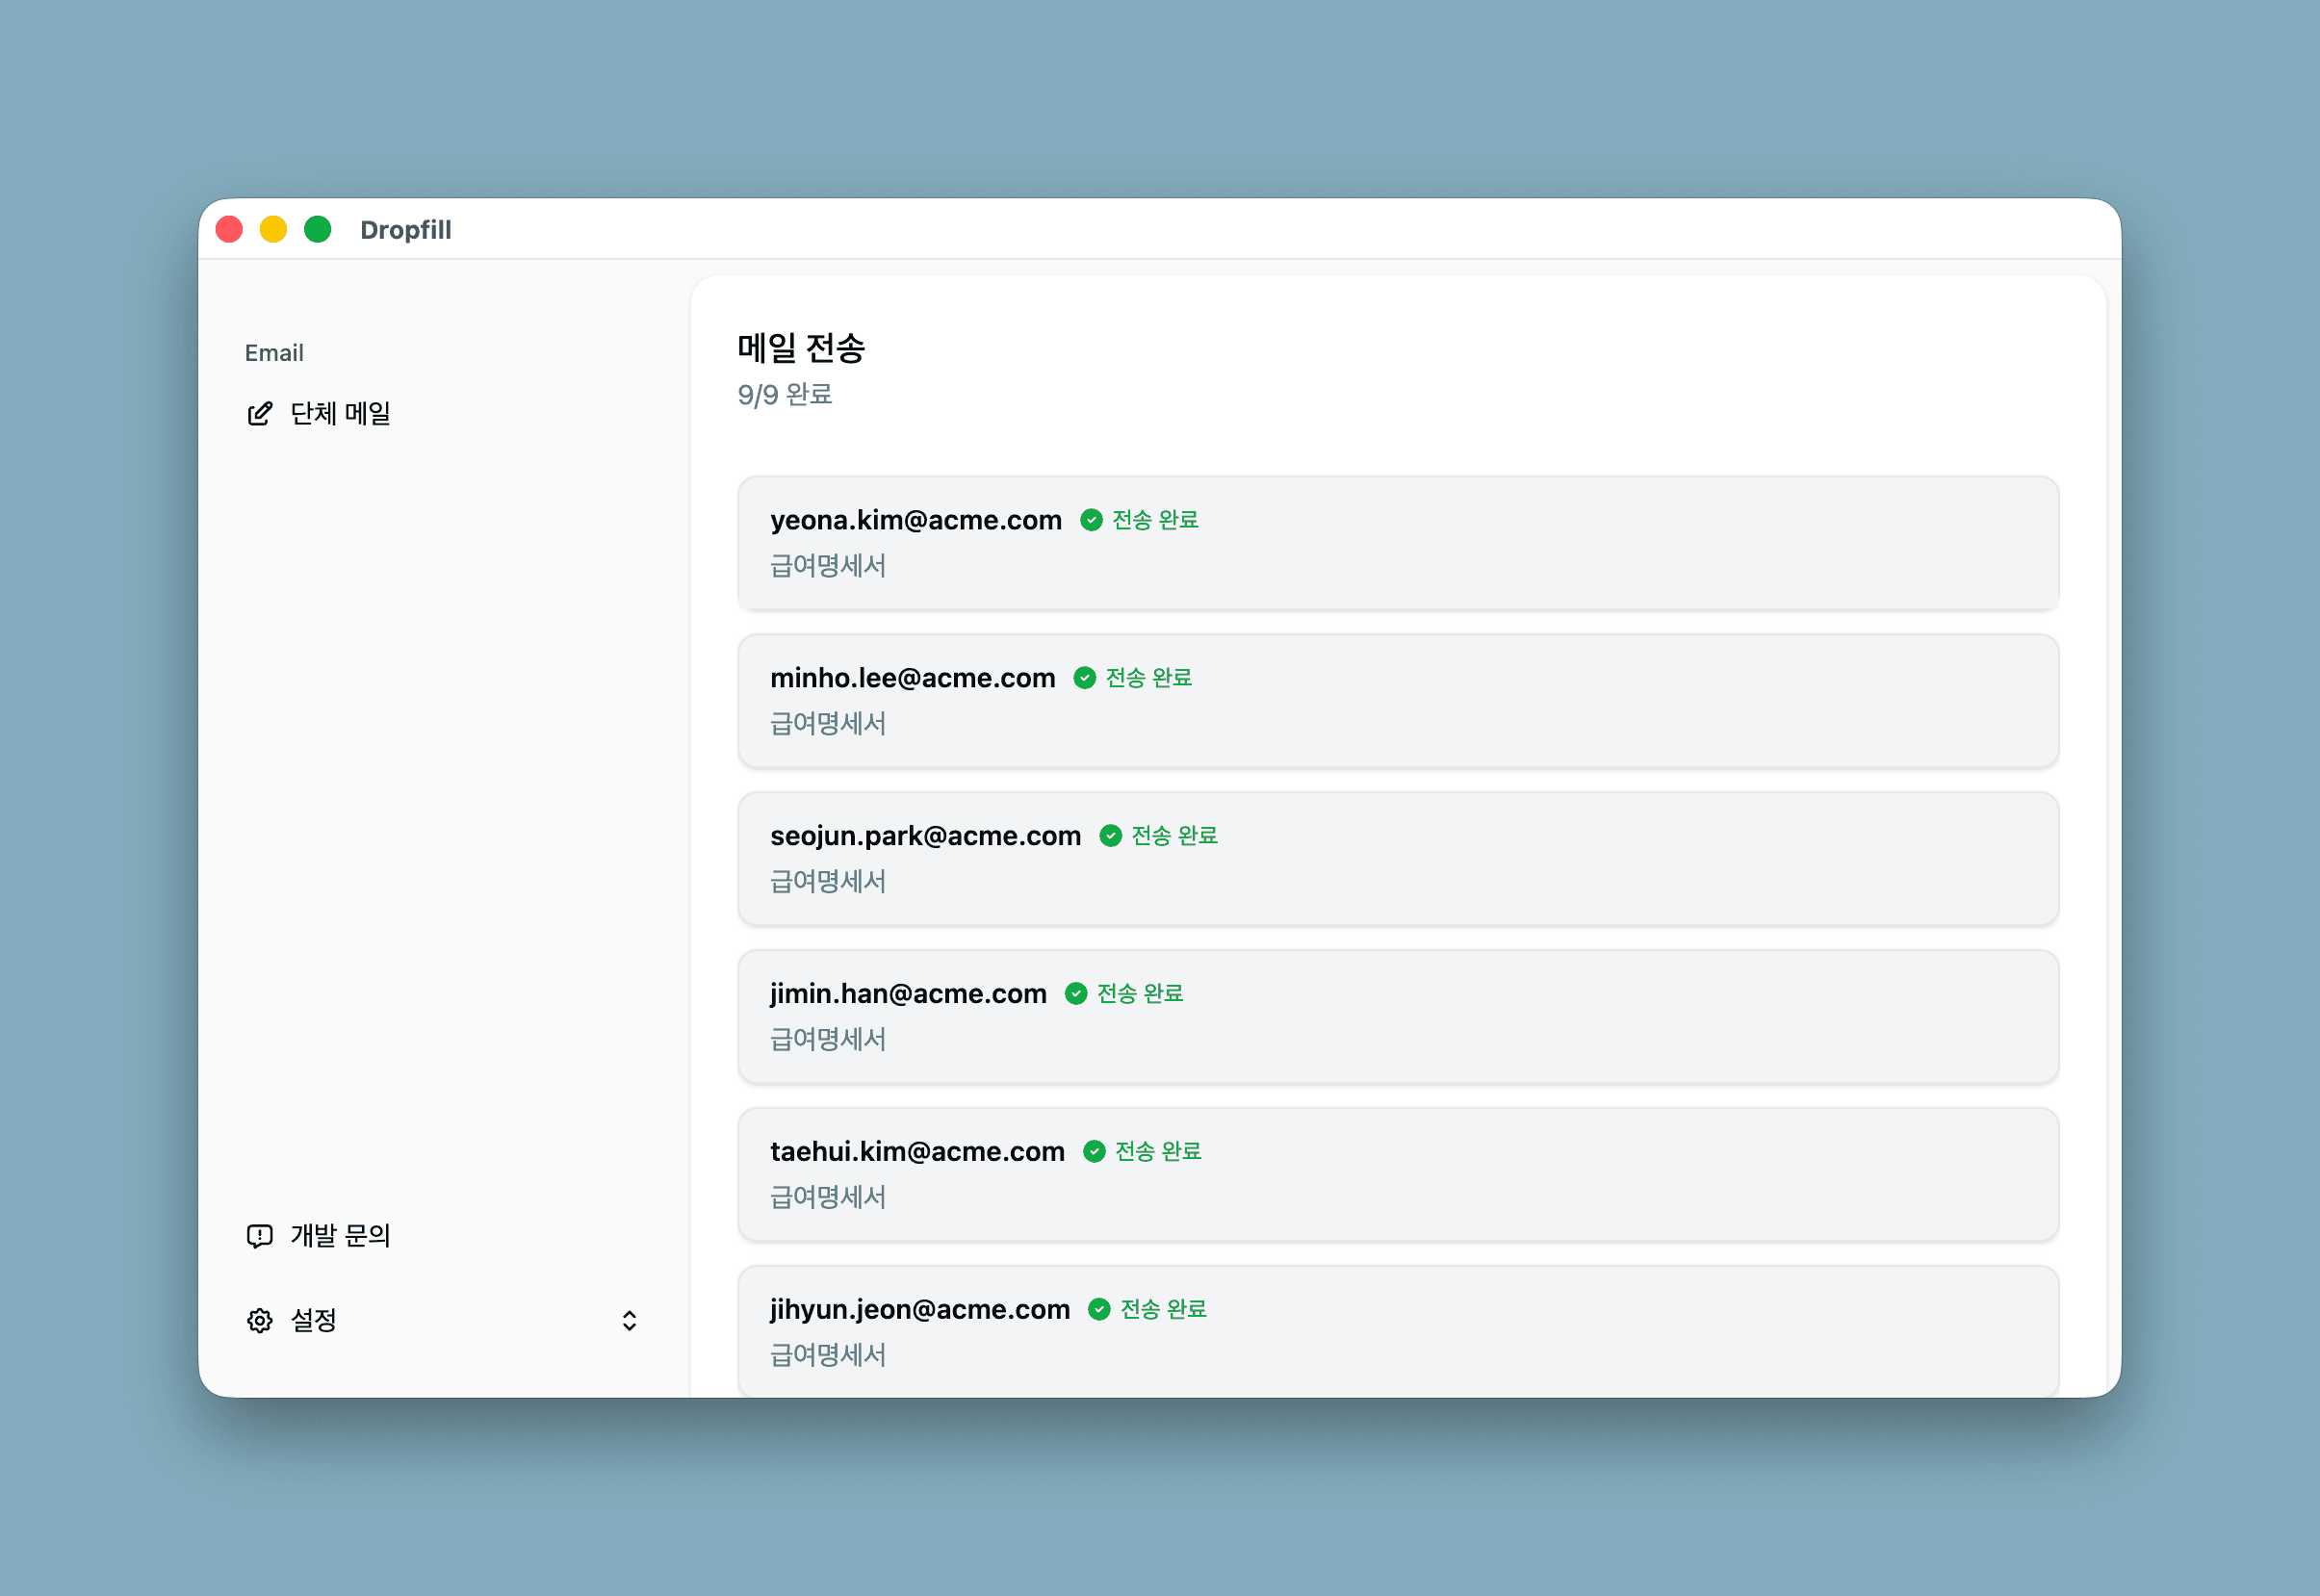2320x1596 pixels.
Task: Click green check icon for seojun.park@acme.com
Action: 1110,836
